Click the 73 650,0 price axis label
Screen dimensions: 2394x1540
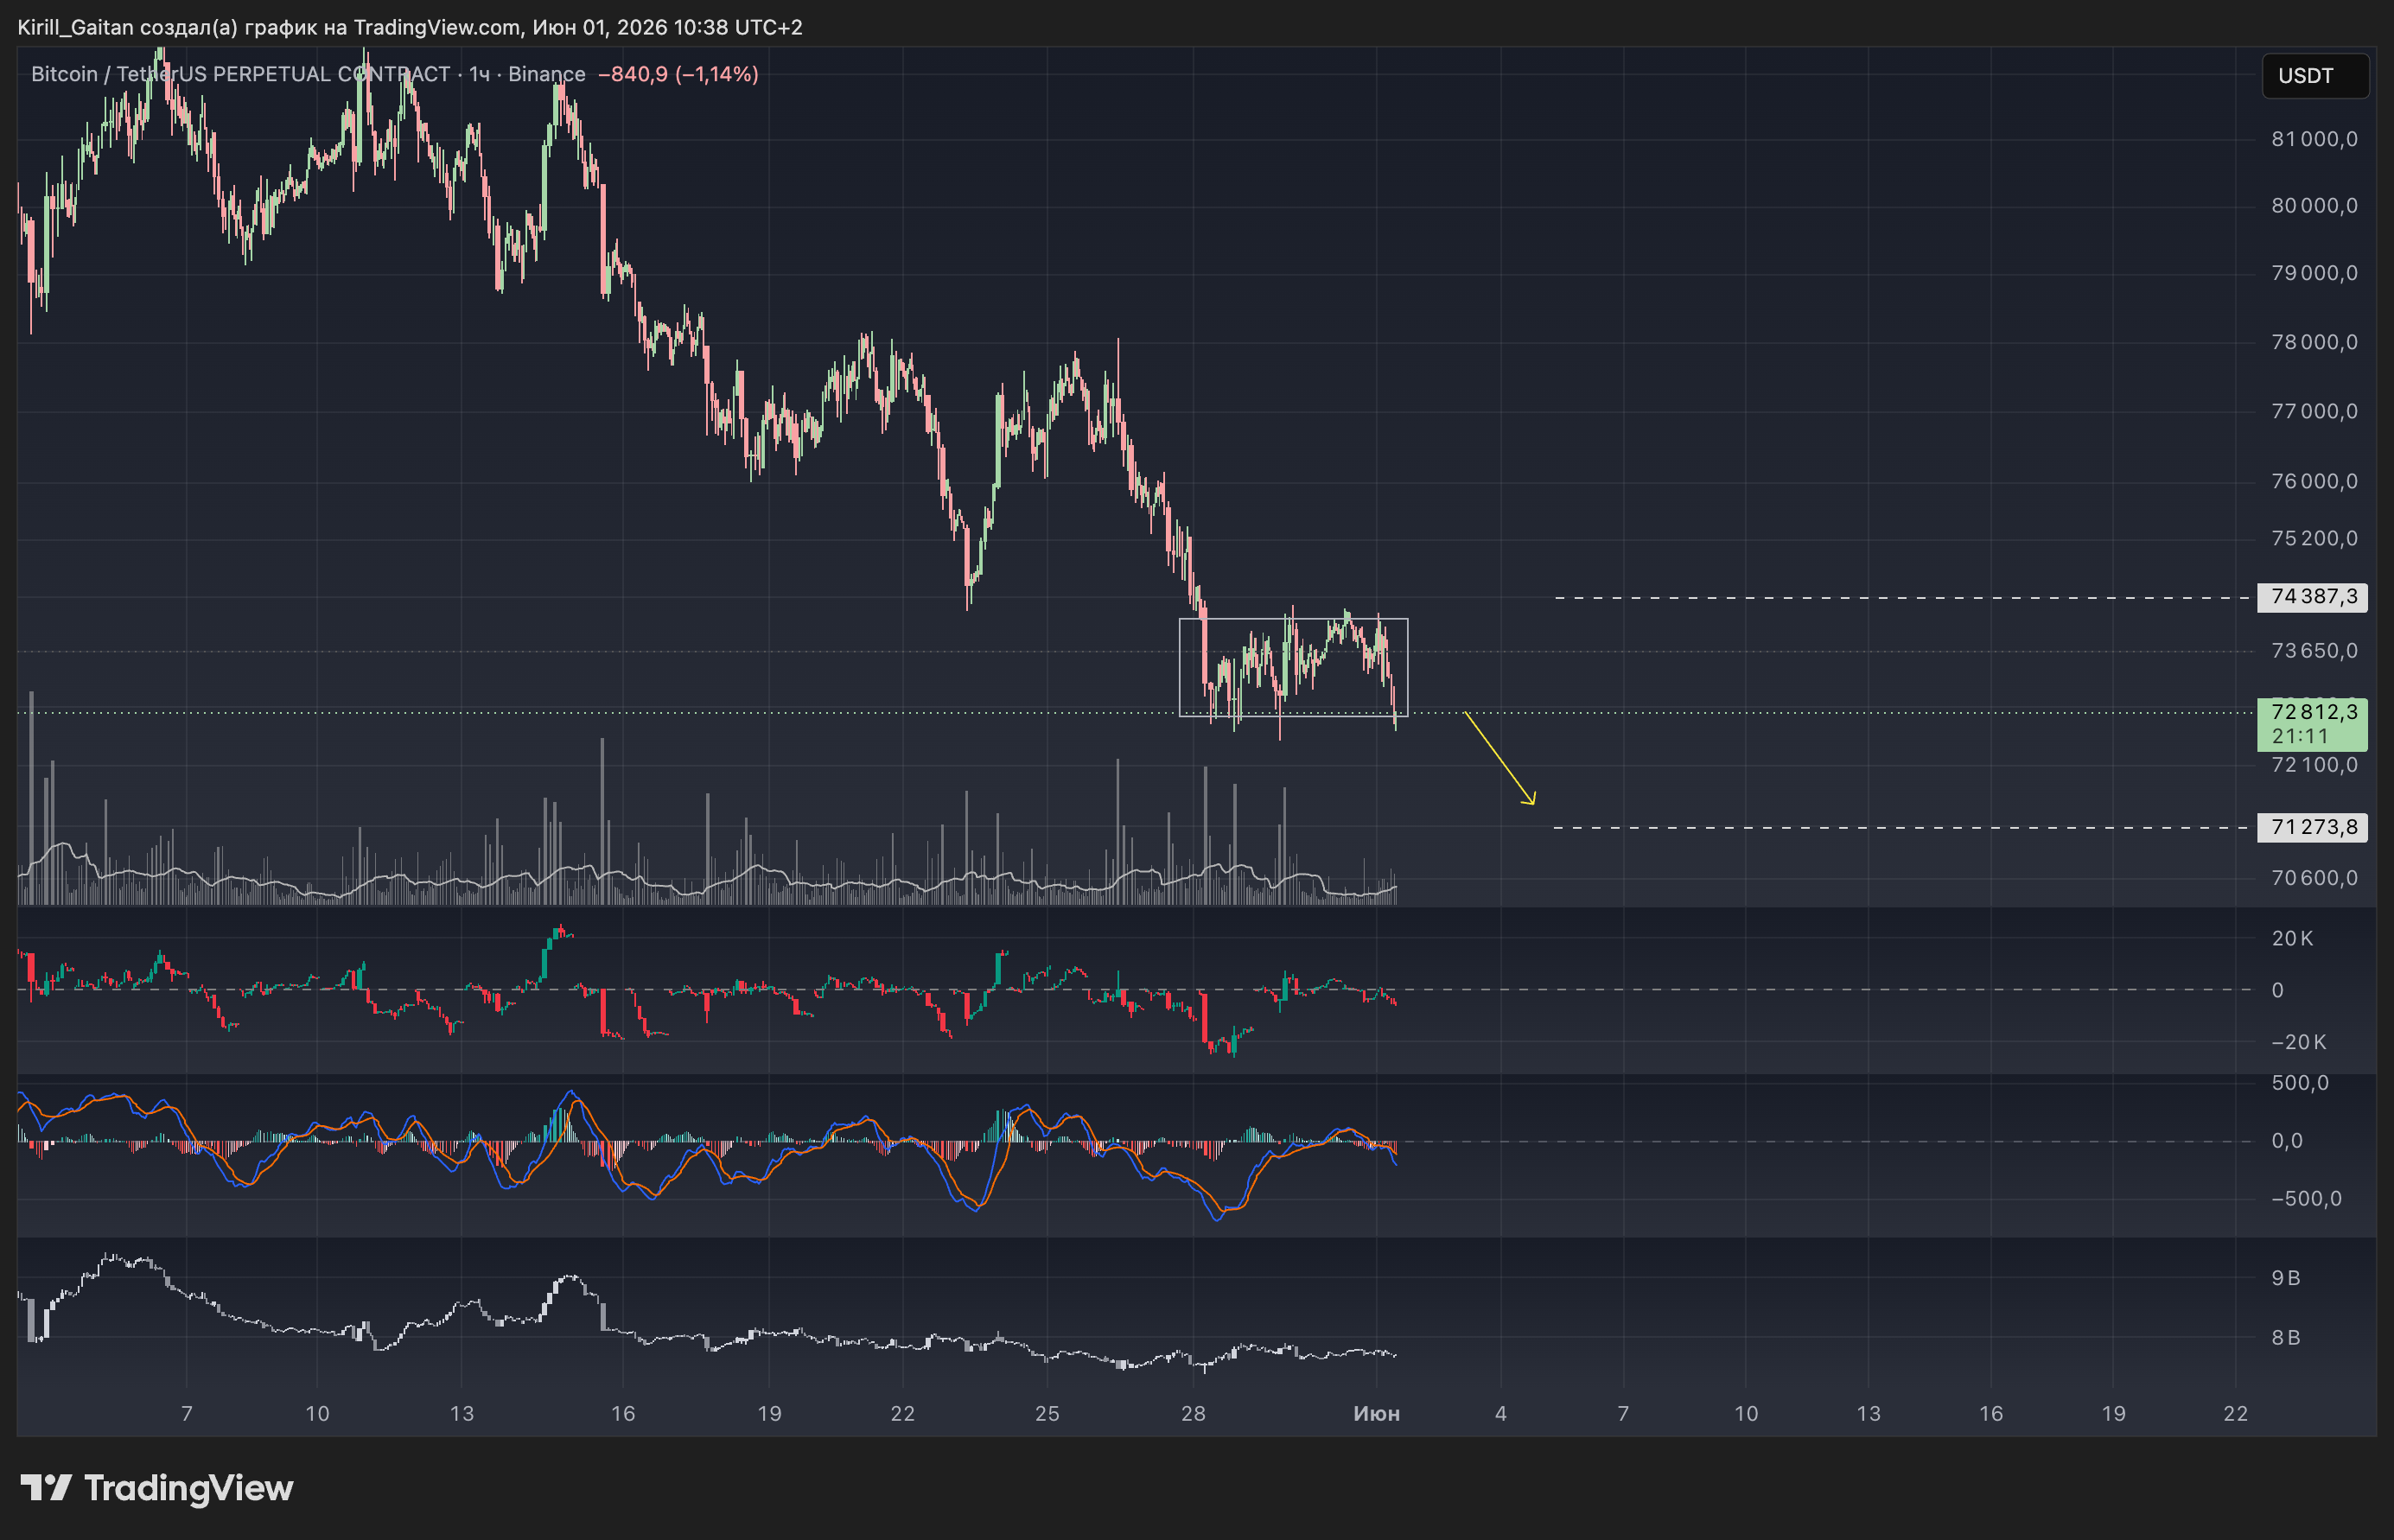2314,651
